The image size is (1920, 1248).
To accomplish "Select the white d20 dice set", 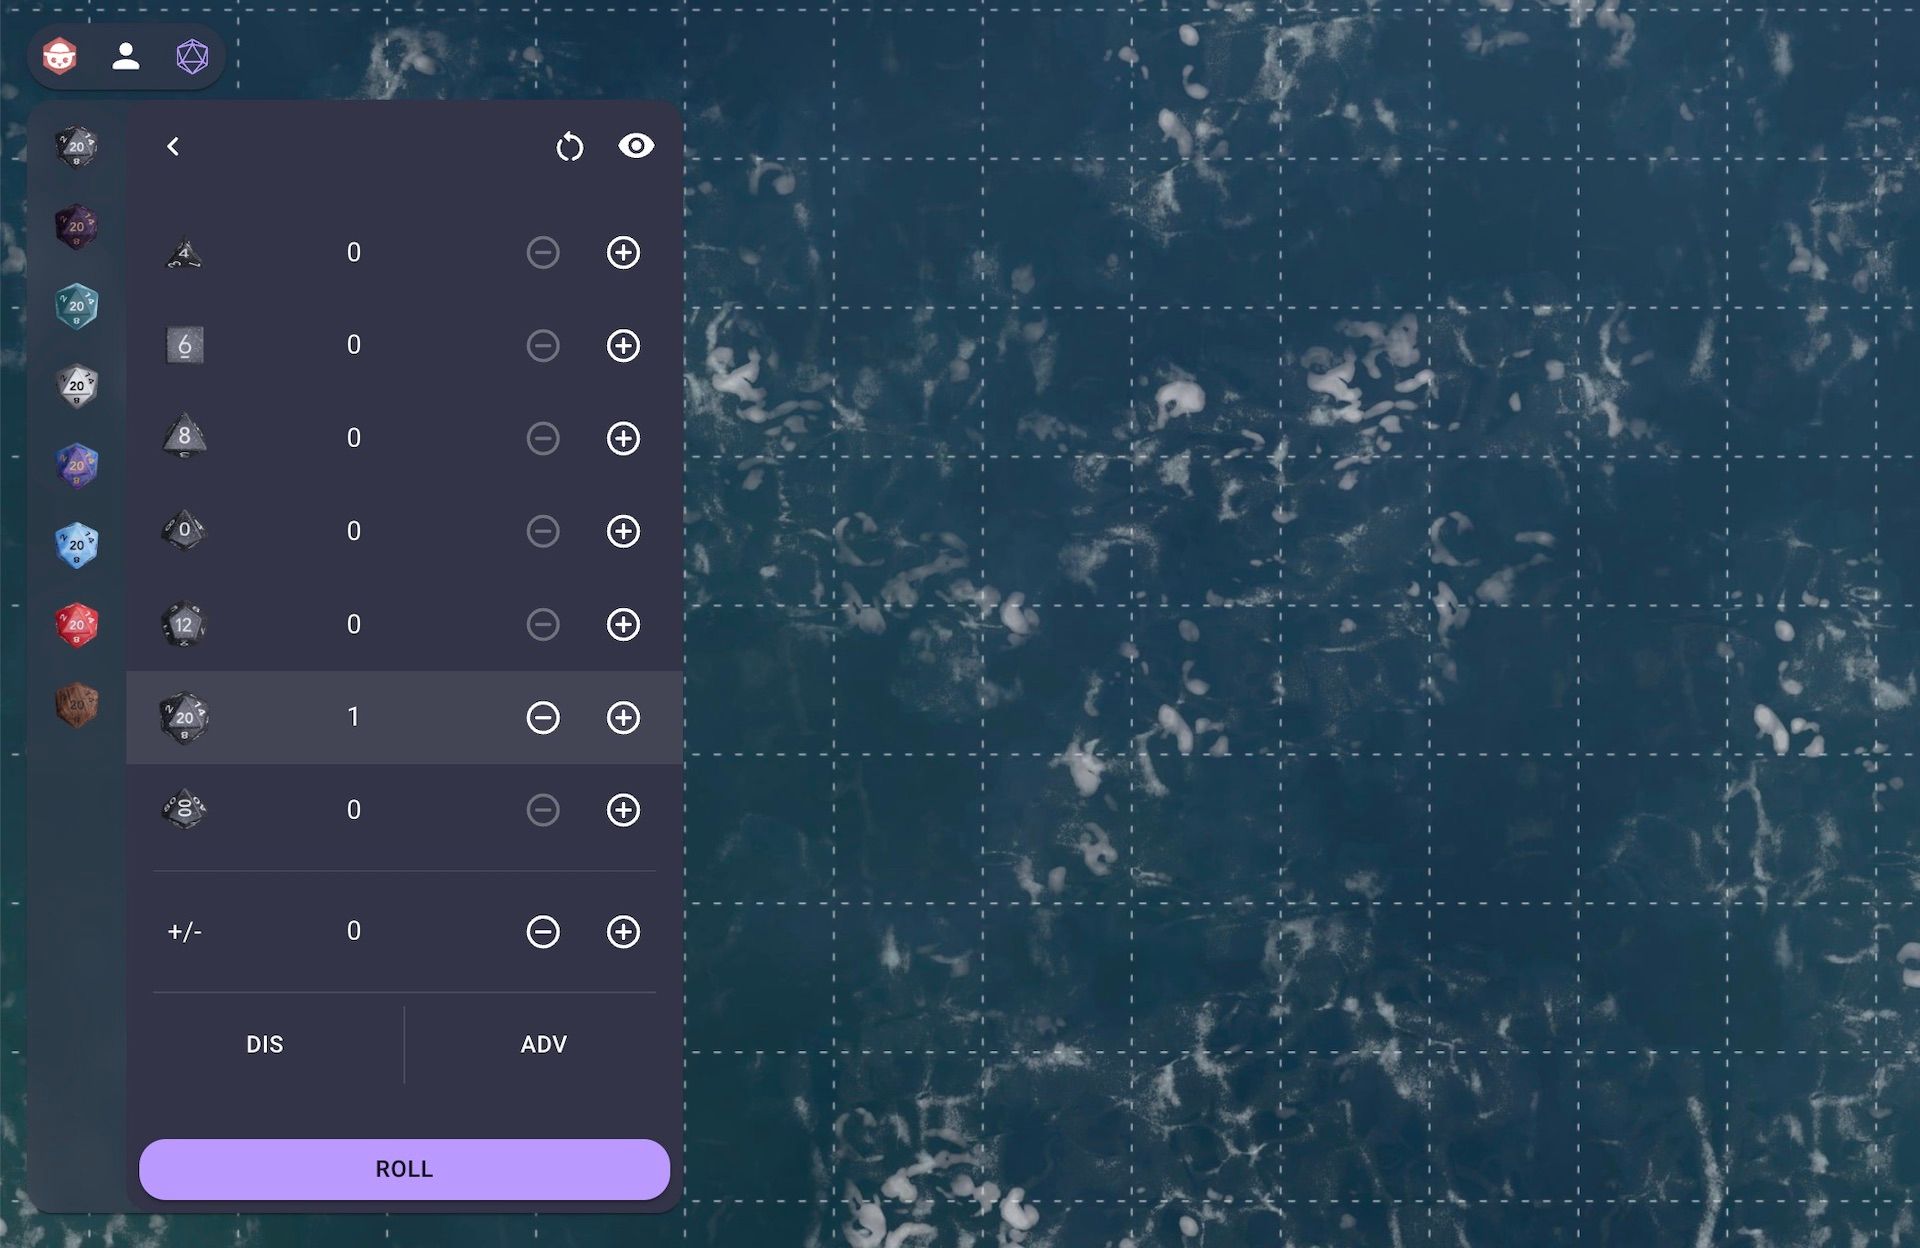I will pyautogui.click(x=76, y=386).
